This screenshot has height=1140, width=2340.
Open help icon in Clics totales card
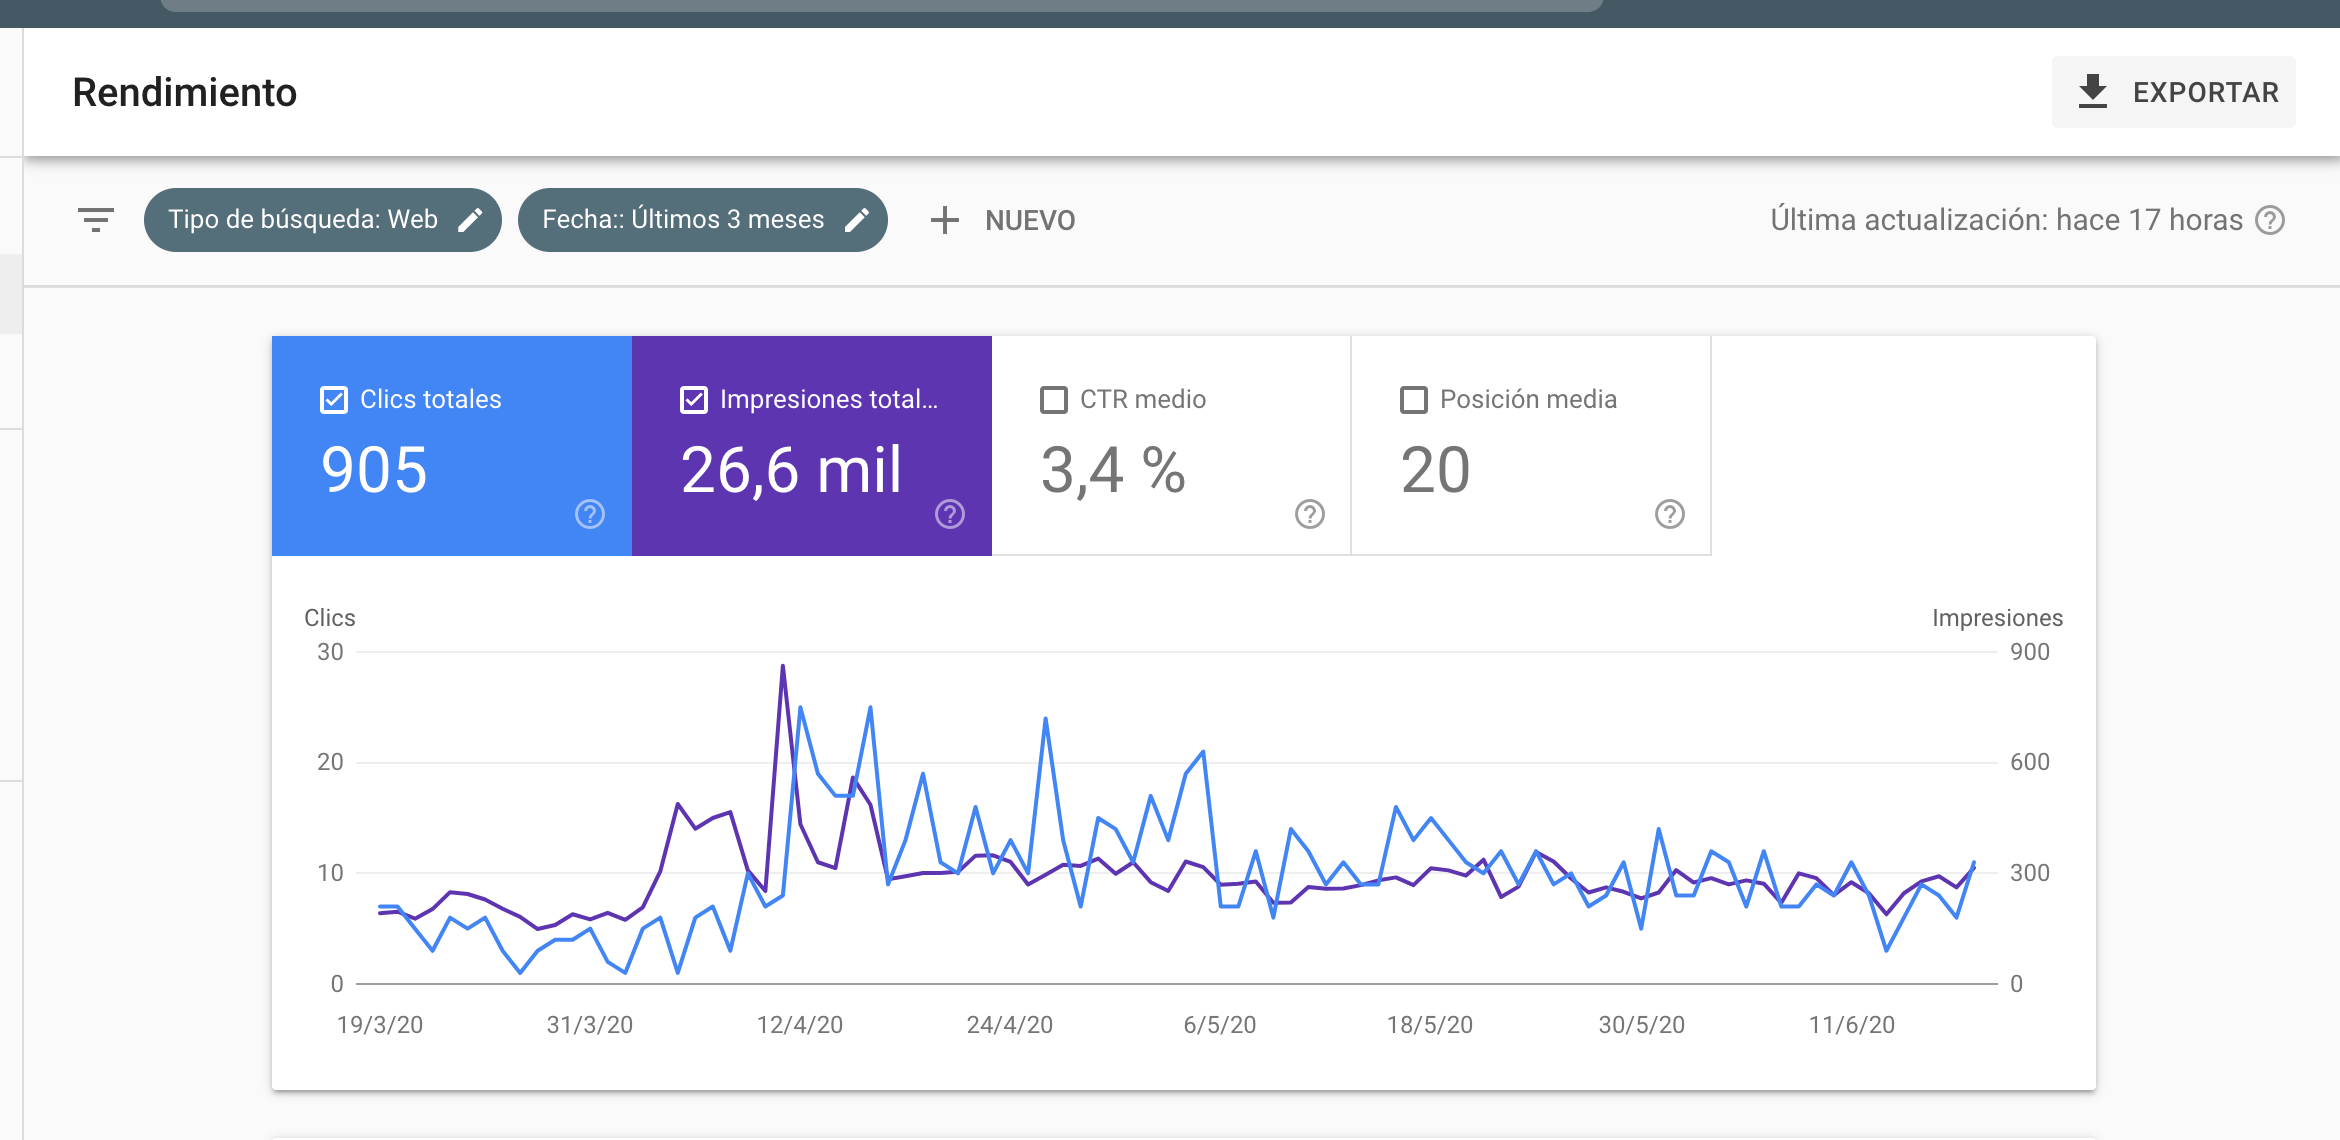click(590, 514)
